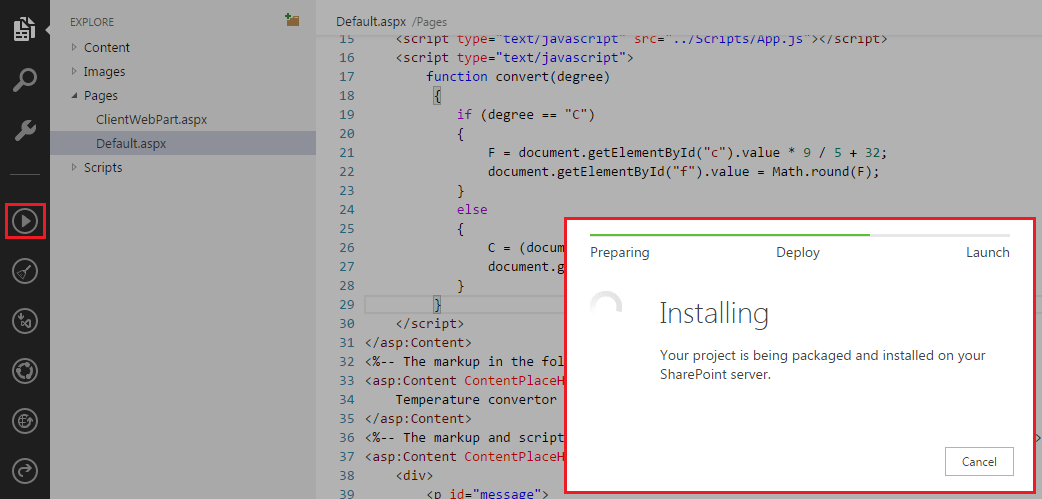This screenshot has height=499, width=1042.
Task: Open project Properties wrench icon
Action: [25, 130]
